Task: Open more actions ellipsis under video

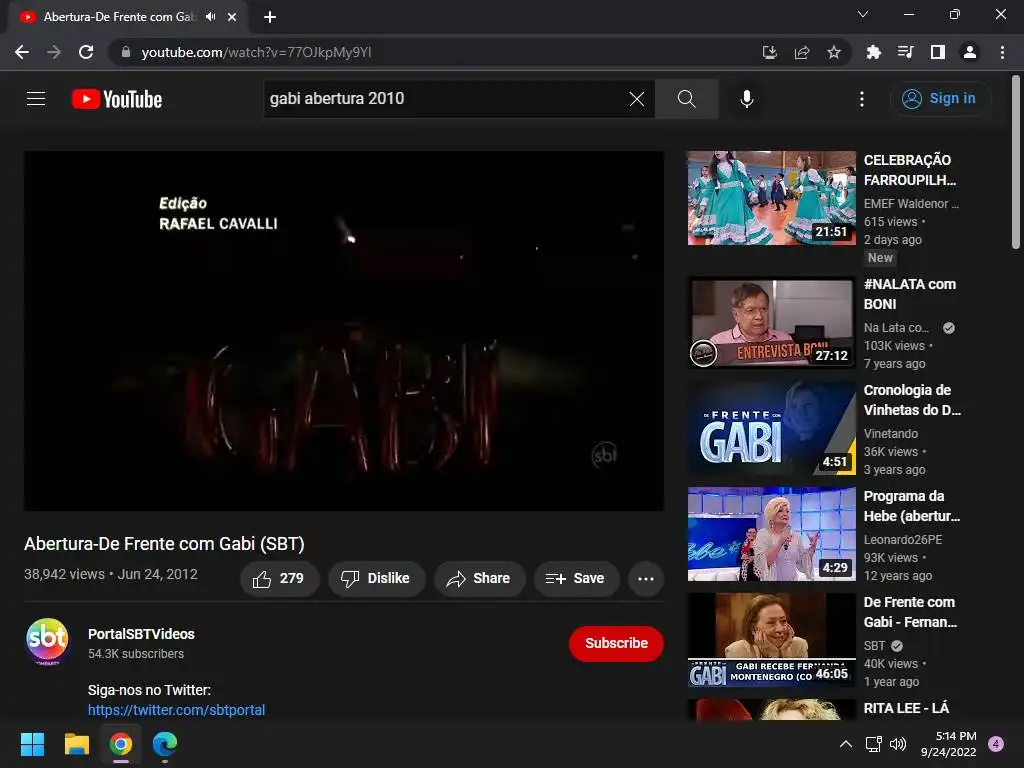Action: click(646, 579)
